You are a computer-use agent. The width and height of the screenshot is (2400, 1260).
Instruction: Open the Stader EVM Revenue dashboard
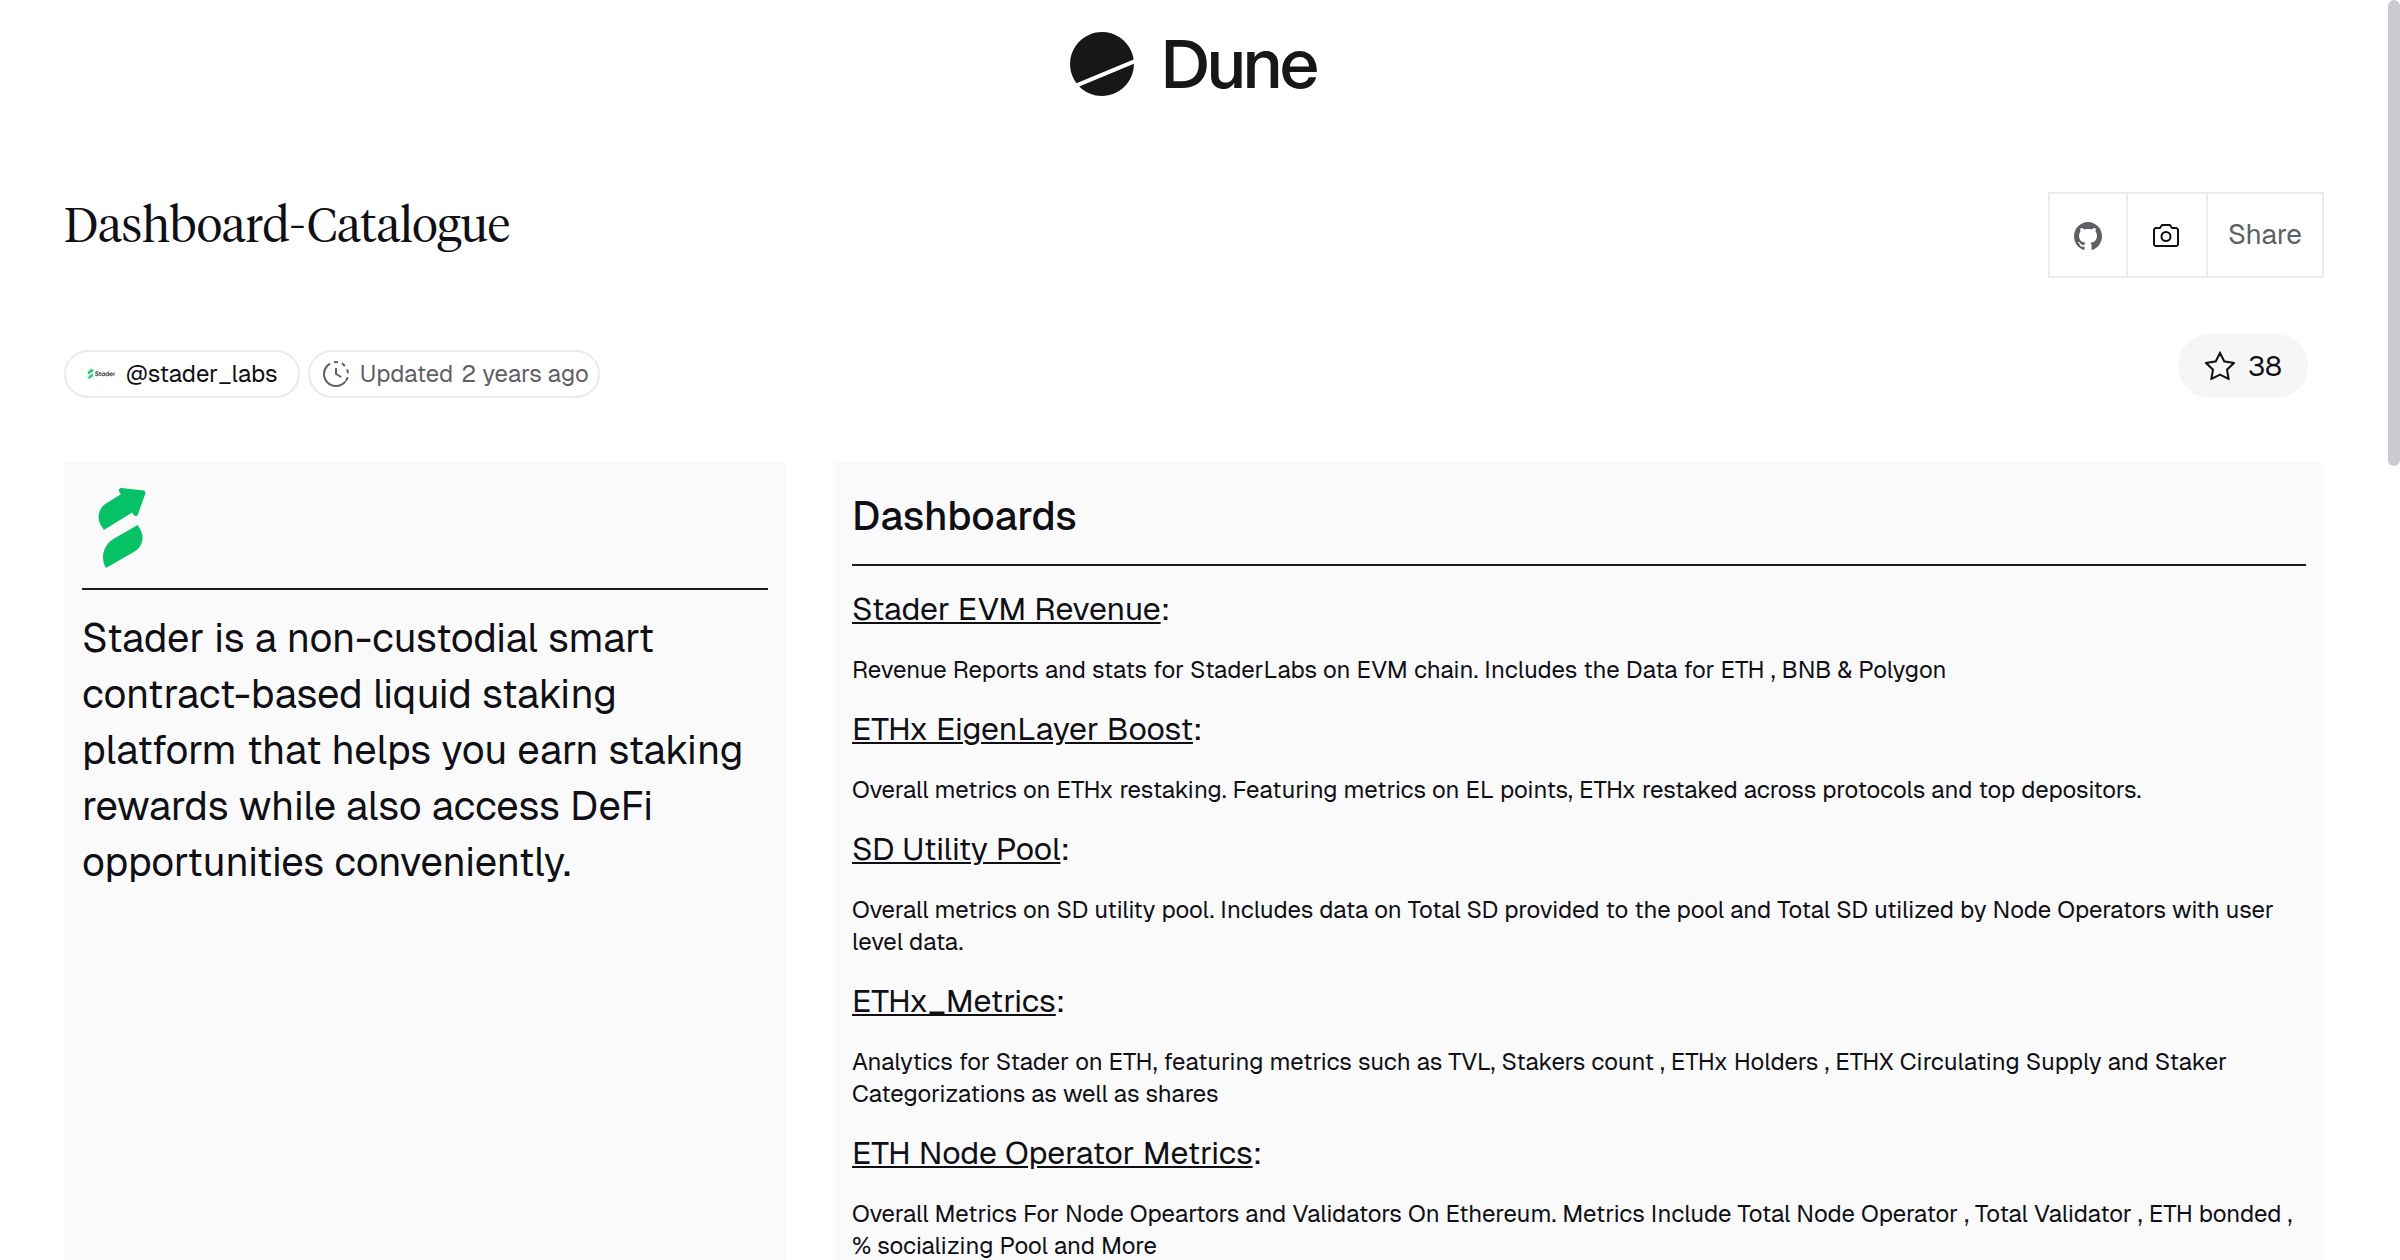click(x=1003, y=609)
